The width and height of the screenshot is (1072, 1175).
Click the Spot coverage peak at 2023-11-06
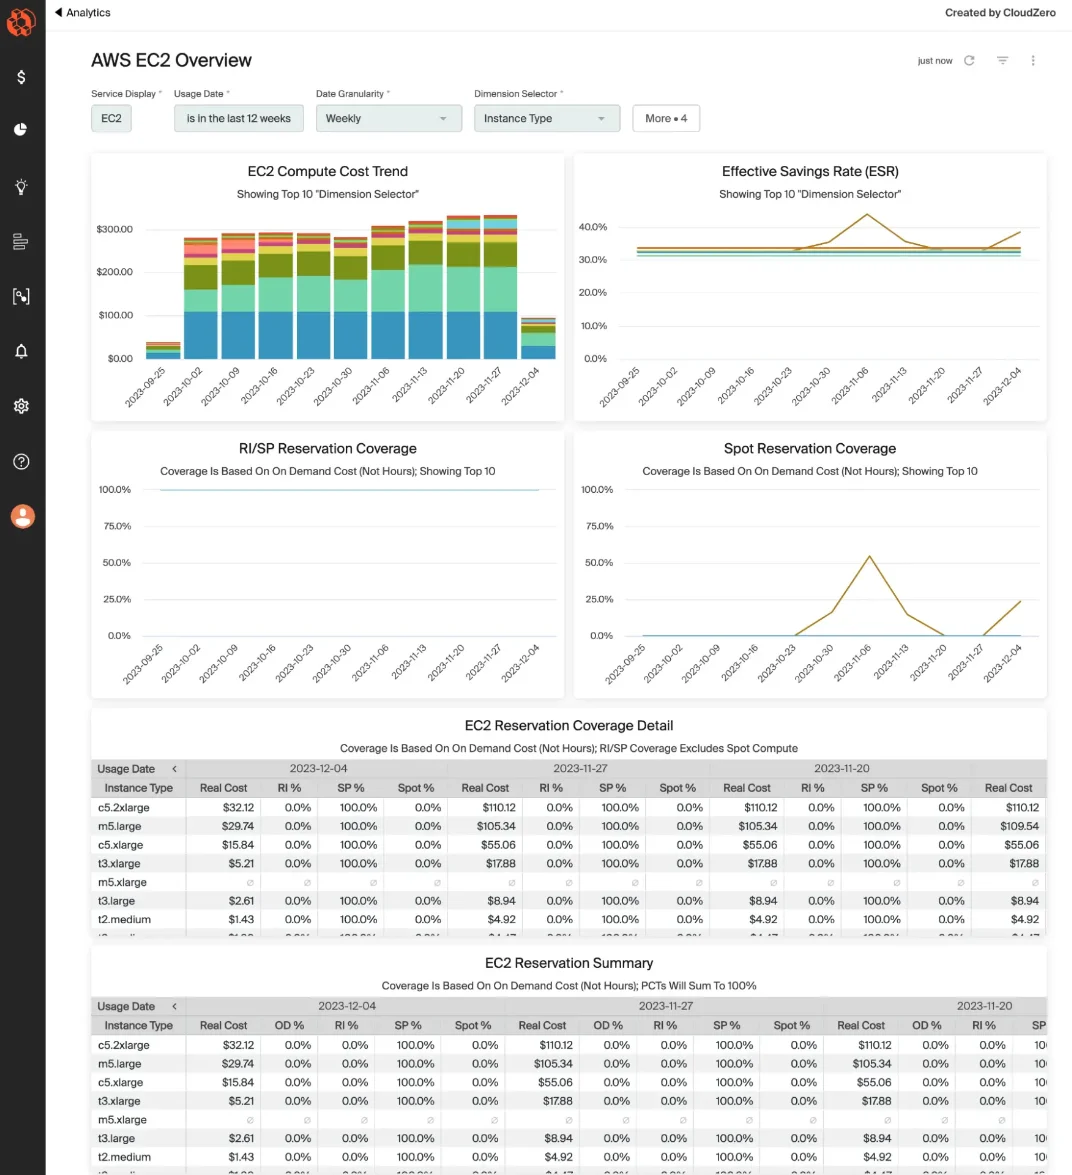[x=869, y=557]
